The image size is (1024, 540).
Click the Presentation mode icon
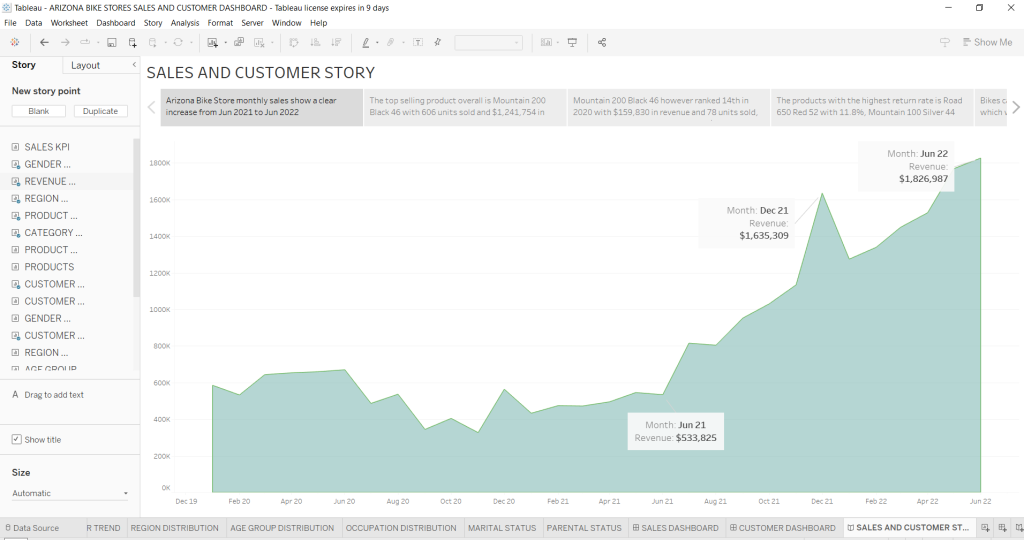coord(573,43)
